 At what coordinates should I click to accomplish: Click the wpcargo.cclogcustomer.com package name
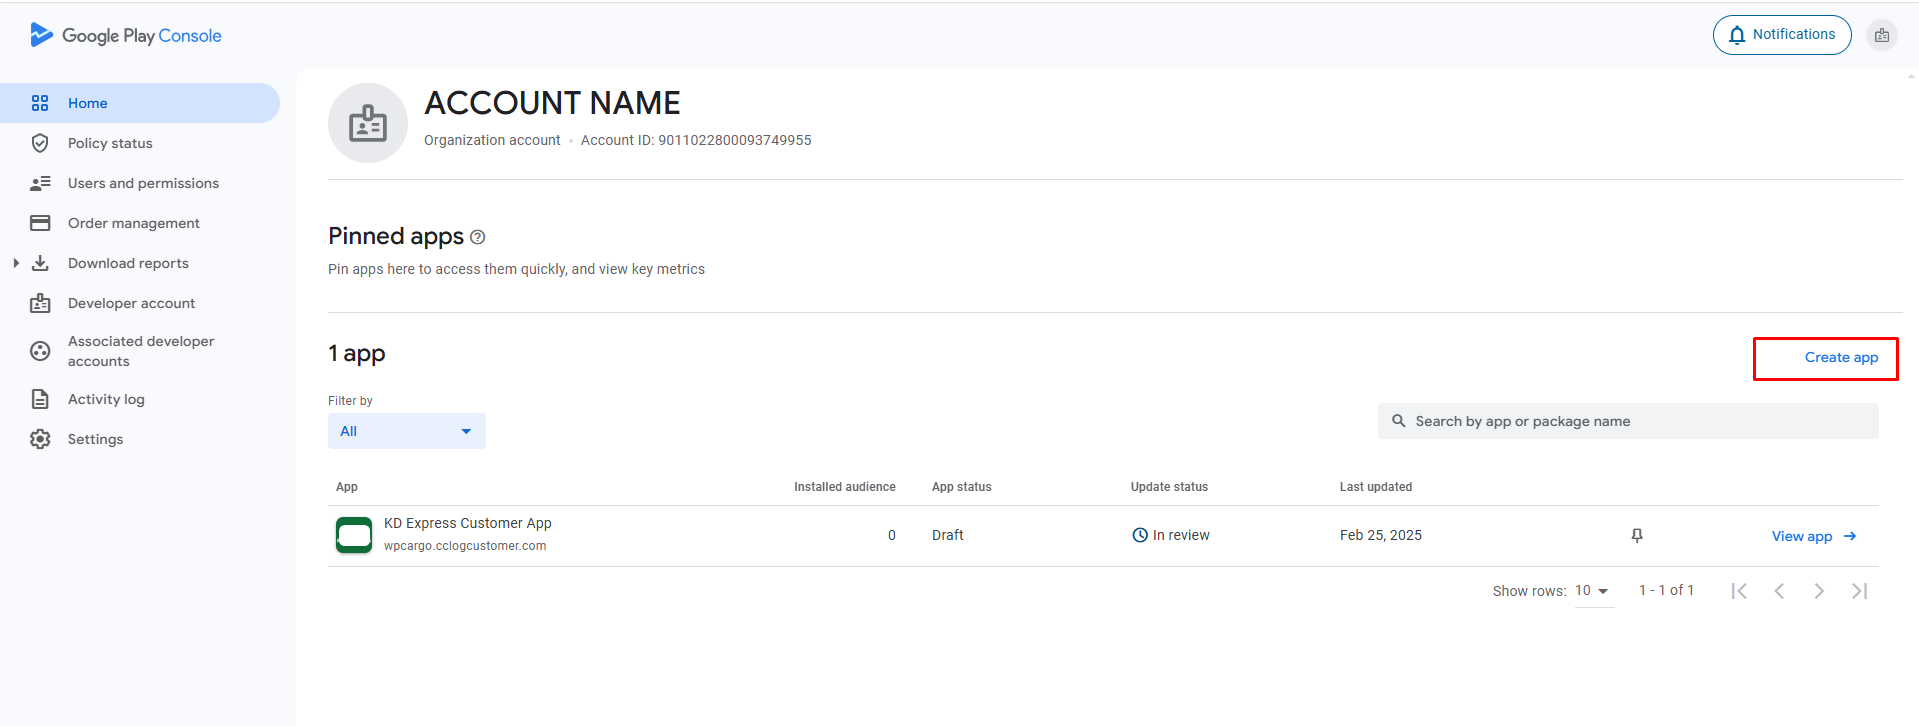pyautogui.click(x=465, y=546)
